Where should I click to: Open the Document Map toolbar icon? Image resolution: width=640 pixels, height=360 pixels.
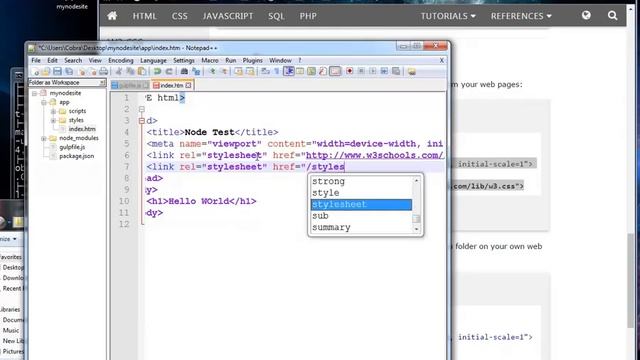pos(311,71)
